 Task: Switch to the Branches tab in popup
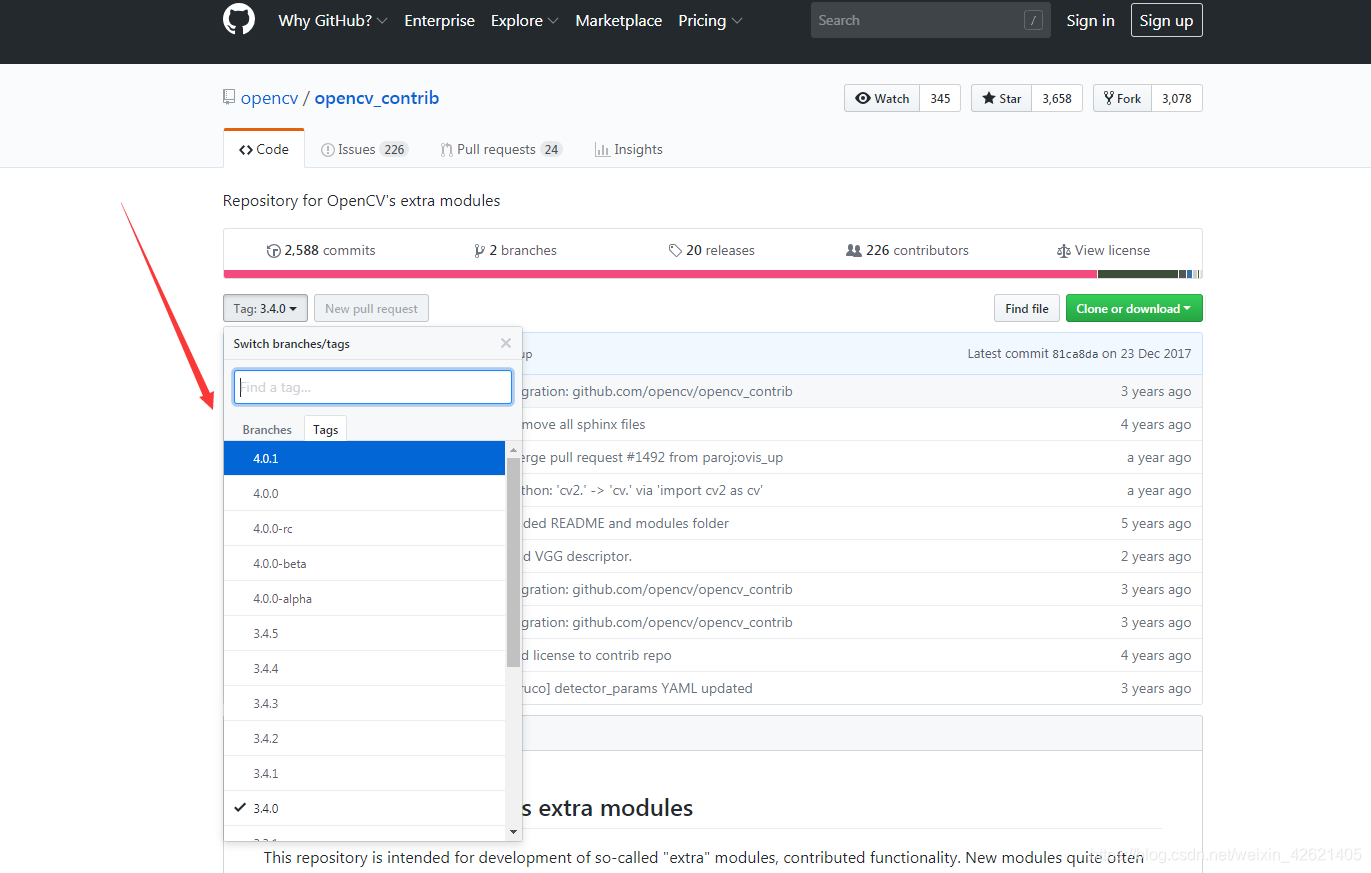tap(267, 429)
